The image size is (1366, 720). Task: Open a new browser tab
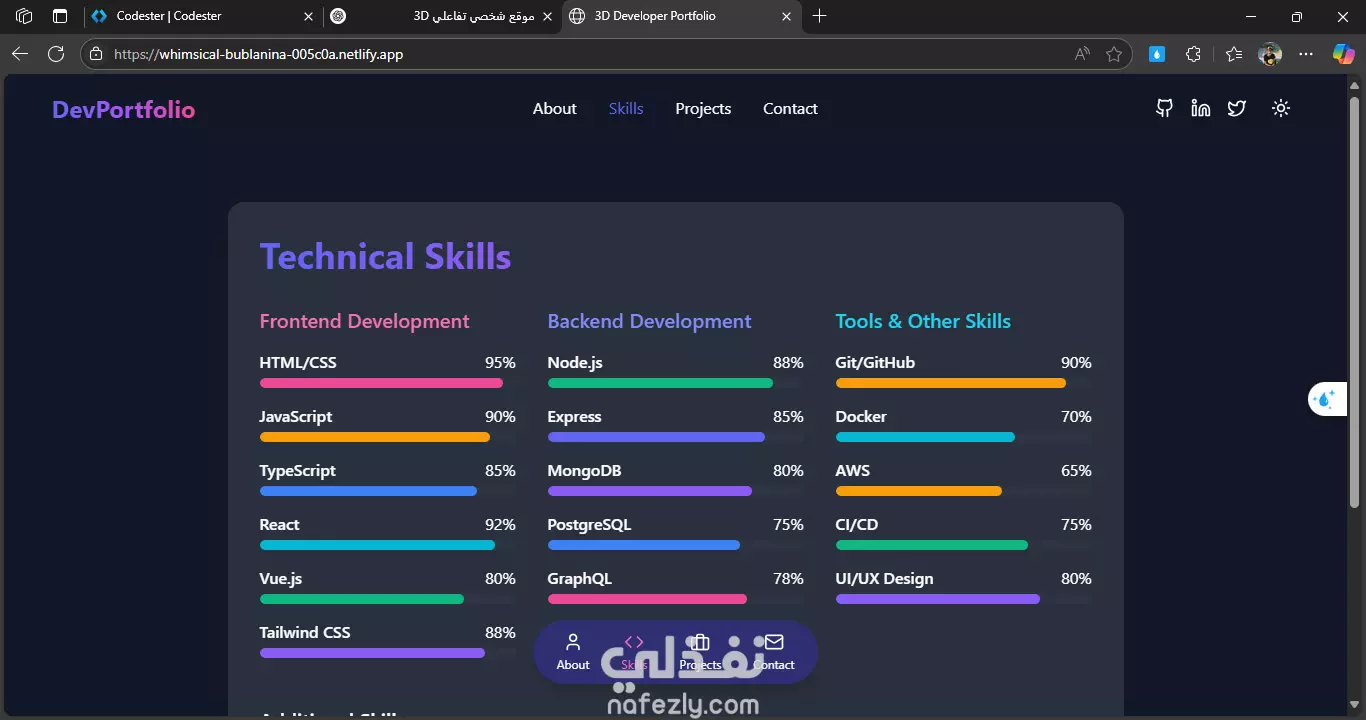(x=820, y=16)
